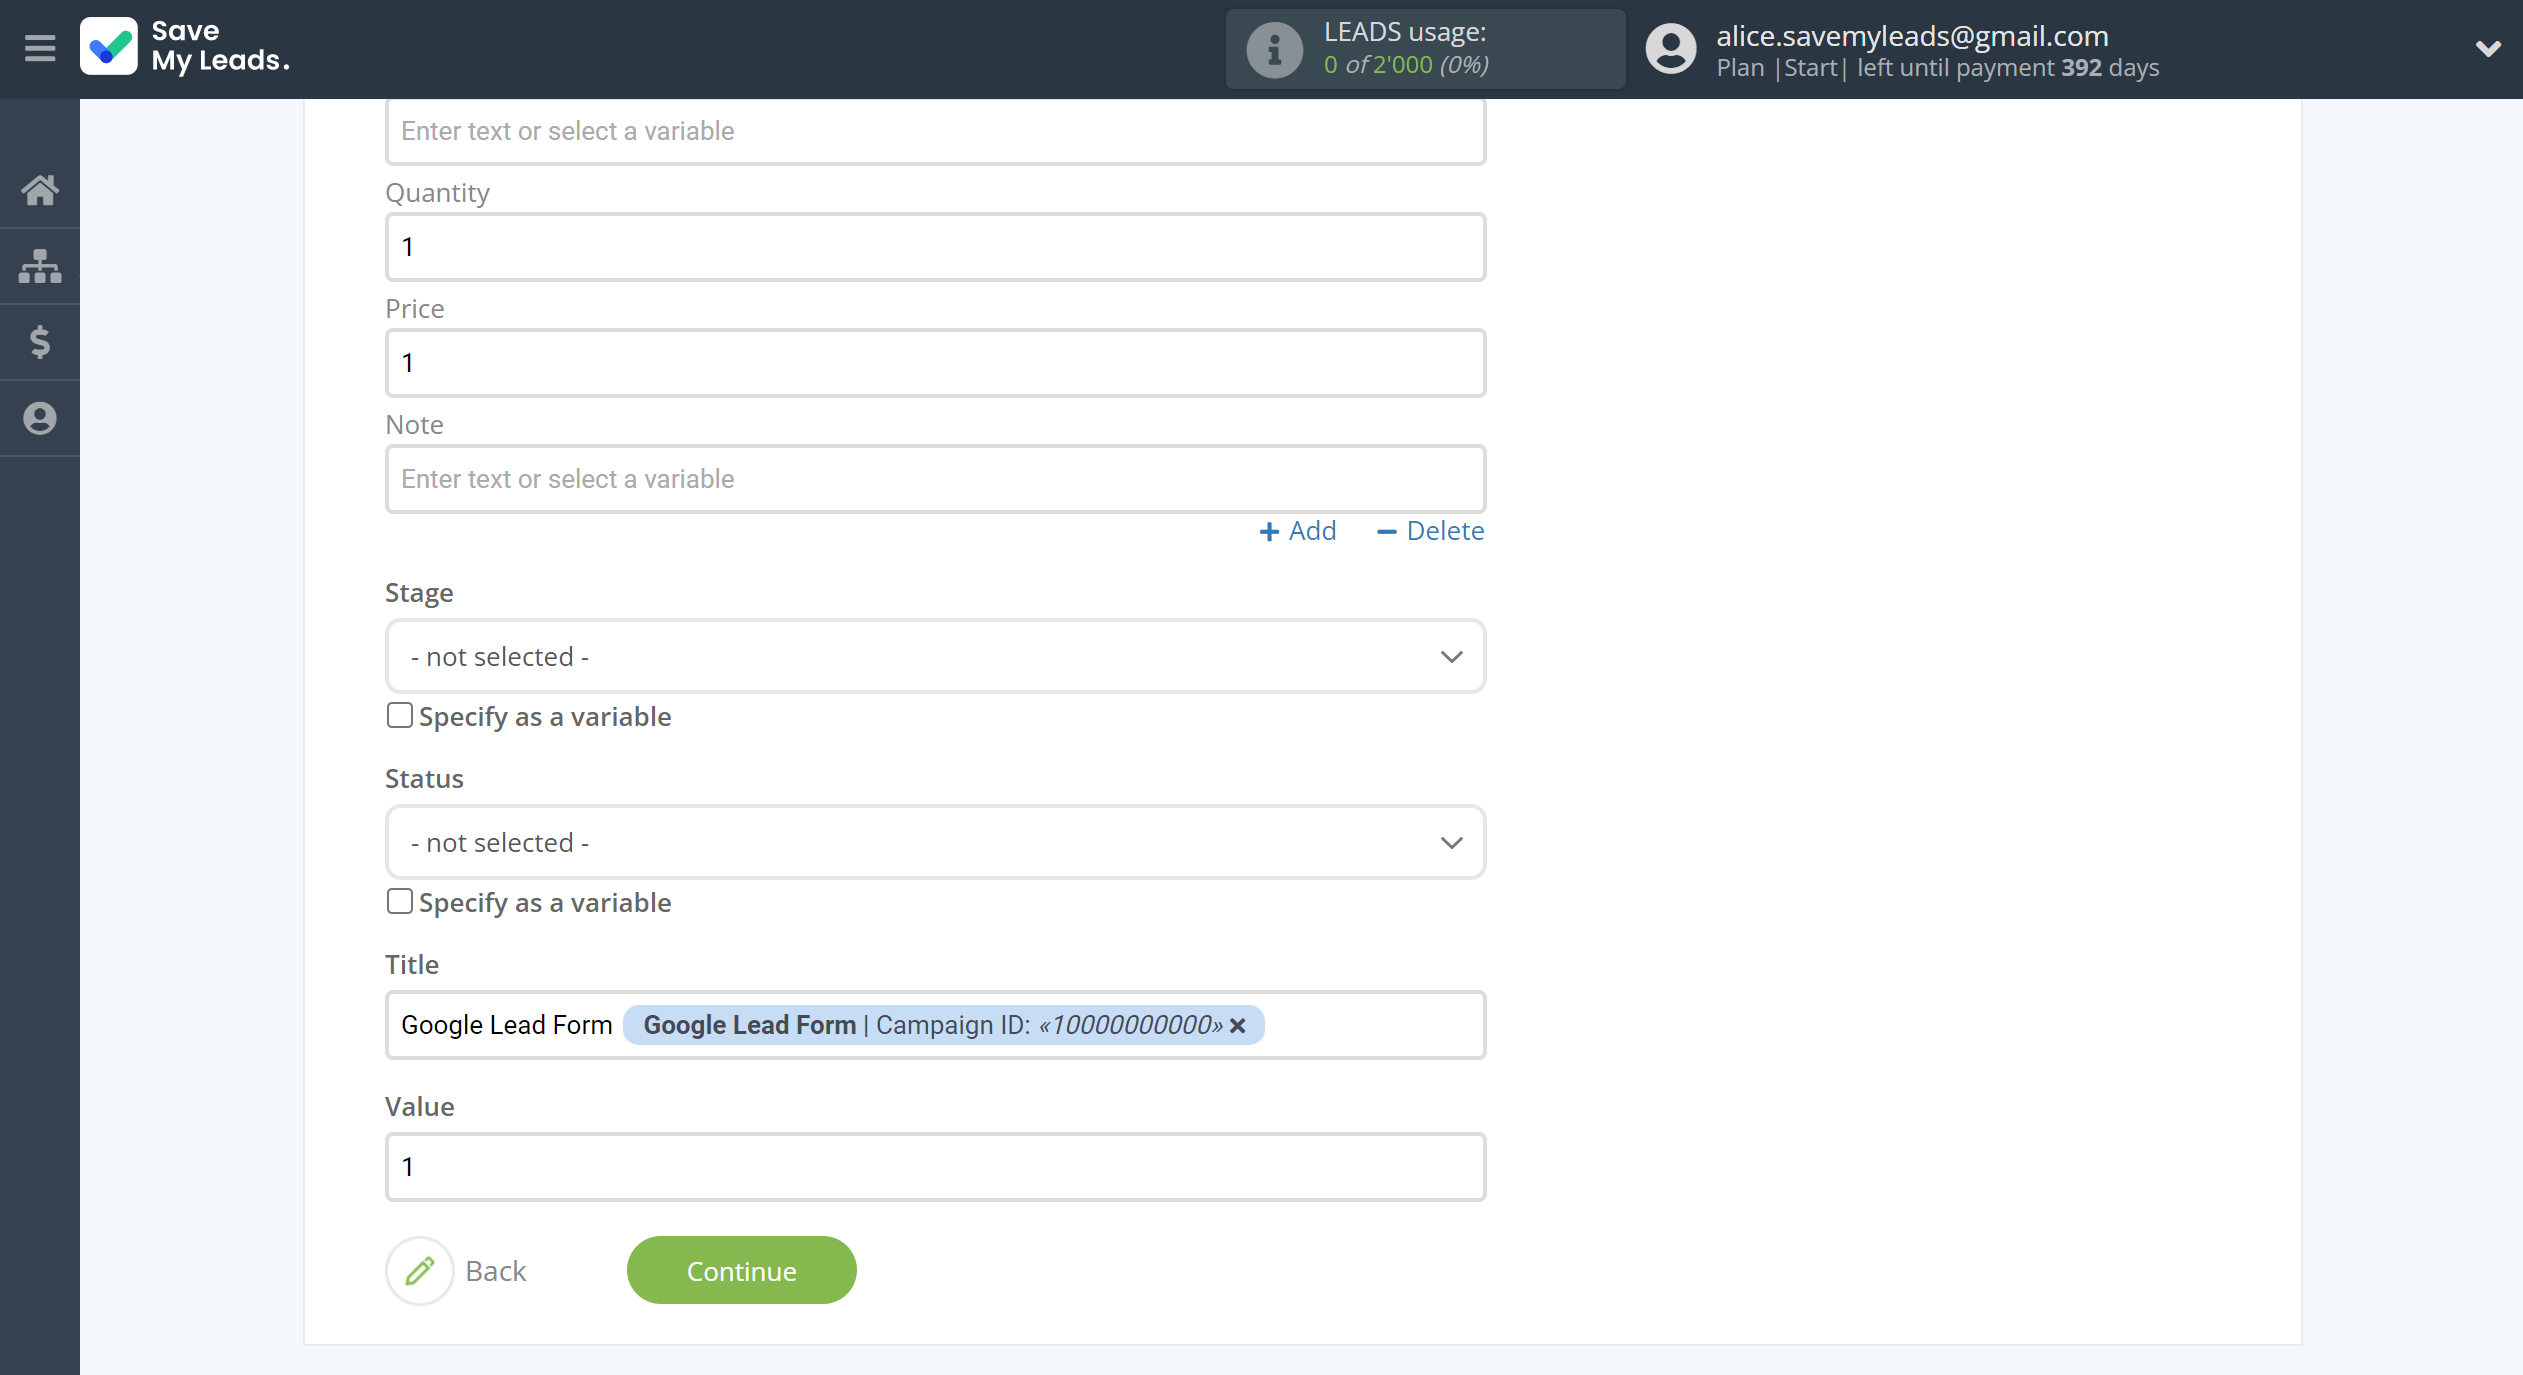Focus the Value input field
Image resolution: width=2523 pixels, height=1375 pixels.
[x=935, y=1167]
